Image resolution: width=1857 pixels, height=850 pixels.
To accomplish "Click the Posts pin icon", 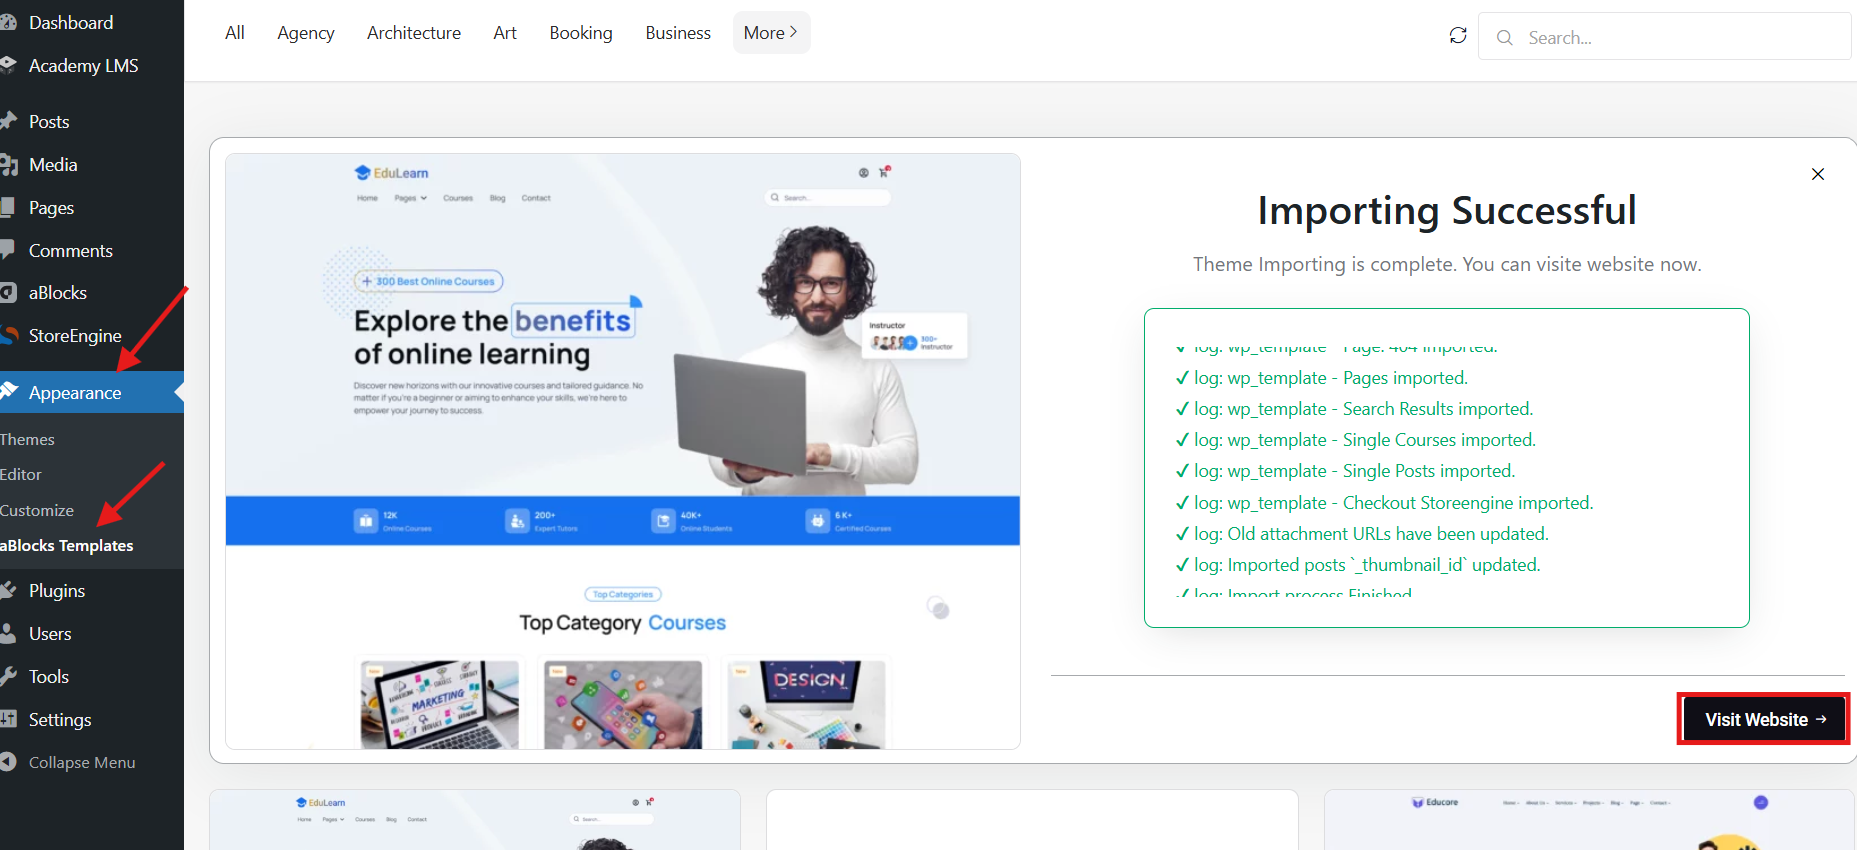I will (x=9, y=122).
